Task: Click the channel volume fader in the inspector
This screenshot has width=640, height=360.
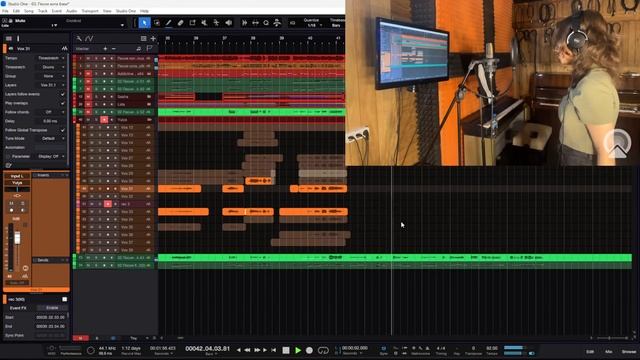Action: pos(17,238)
